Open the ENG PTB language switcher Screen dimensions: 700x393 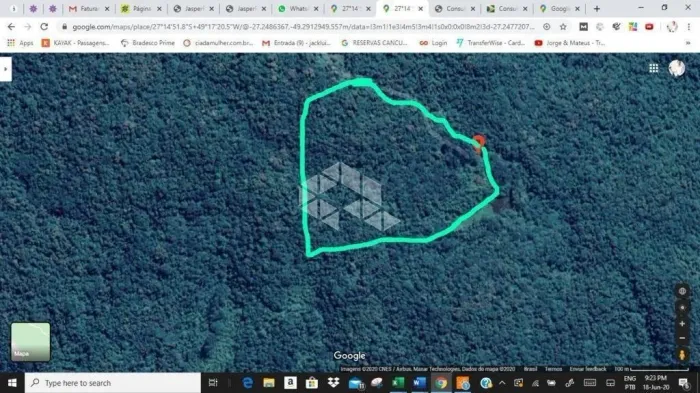630,383
